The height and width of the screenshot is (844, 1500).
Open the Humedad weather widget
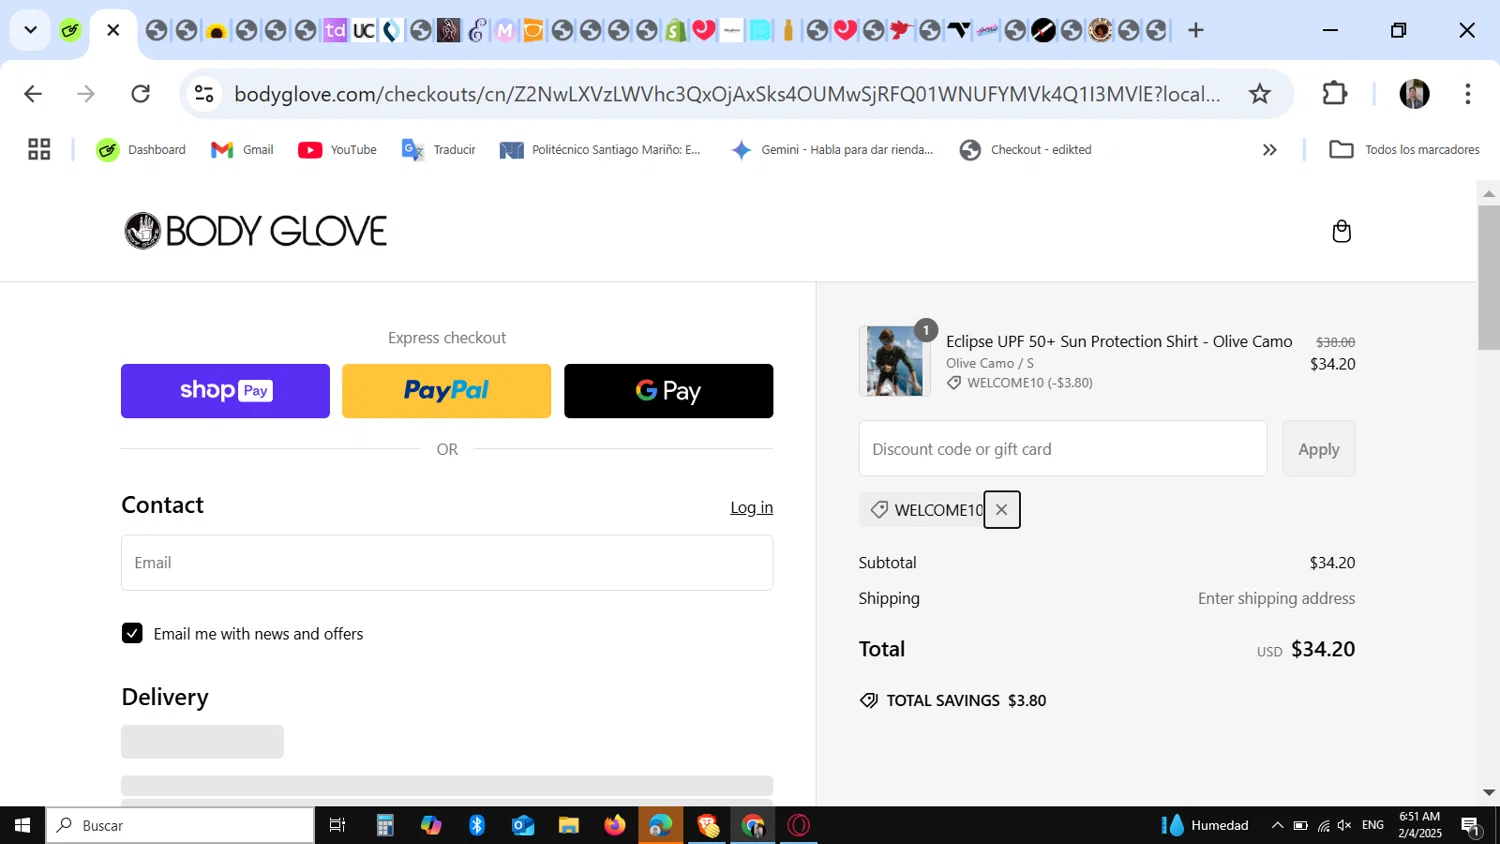point(1205,825)
